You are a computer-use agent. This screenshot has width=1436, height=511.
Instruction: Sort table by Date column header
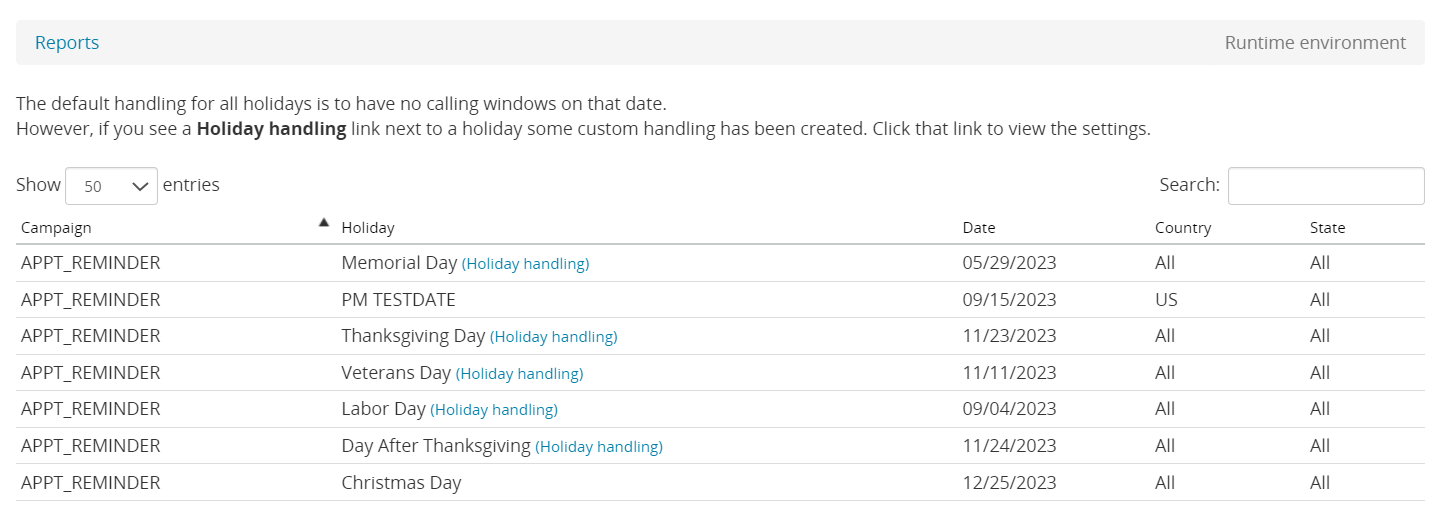click(x=979, y=228)
